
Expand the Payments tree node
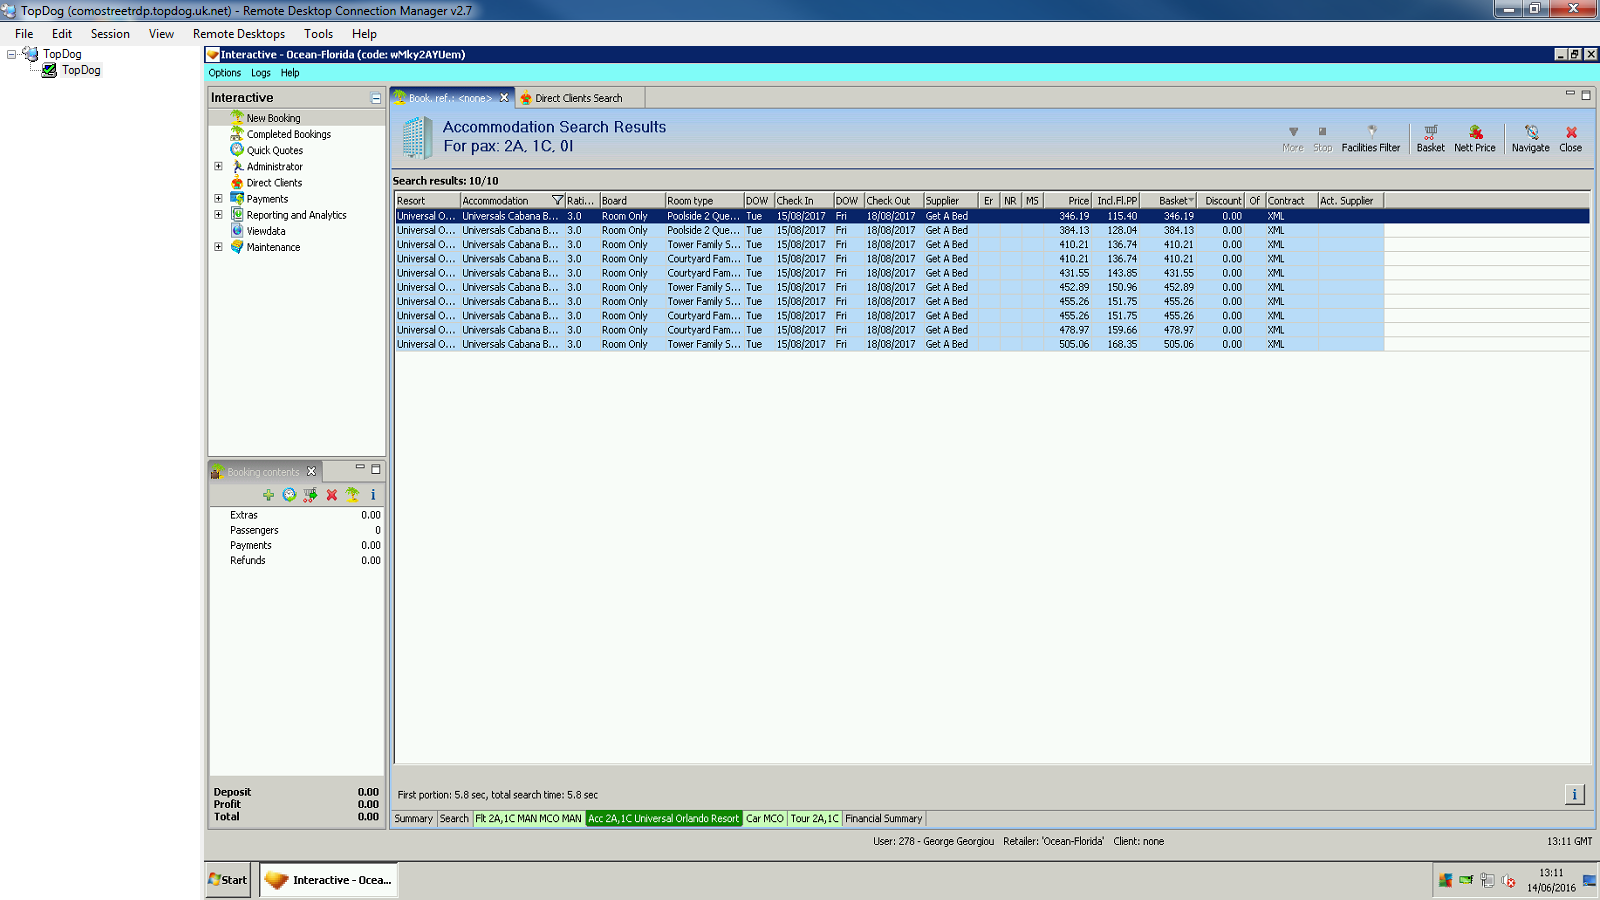point(218,199)
